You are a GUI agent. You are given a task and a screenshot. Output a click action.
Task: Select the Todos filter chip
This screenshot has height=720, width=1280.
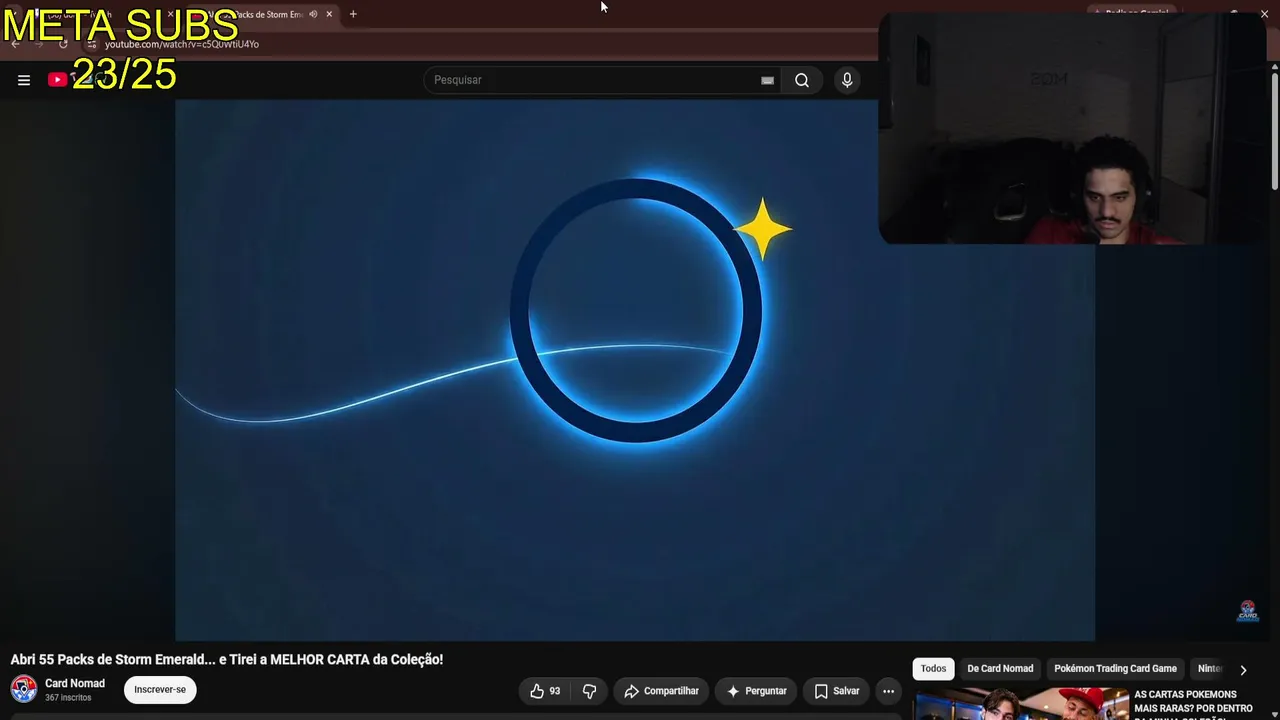click(x=933, y=668)
